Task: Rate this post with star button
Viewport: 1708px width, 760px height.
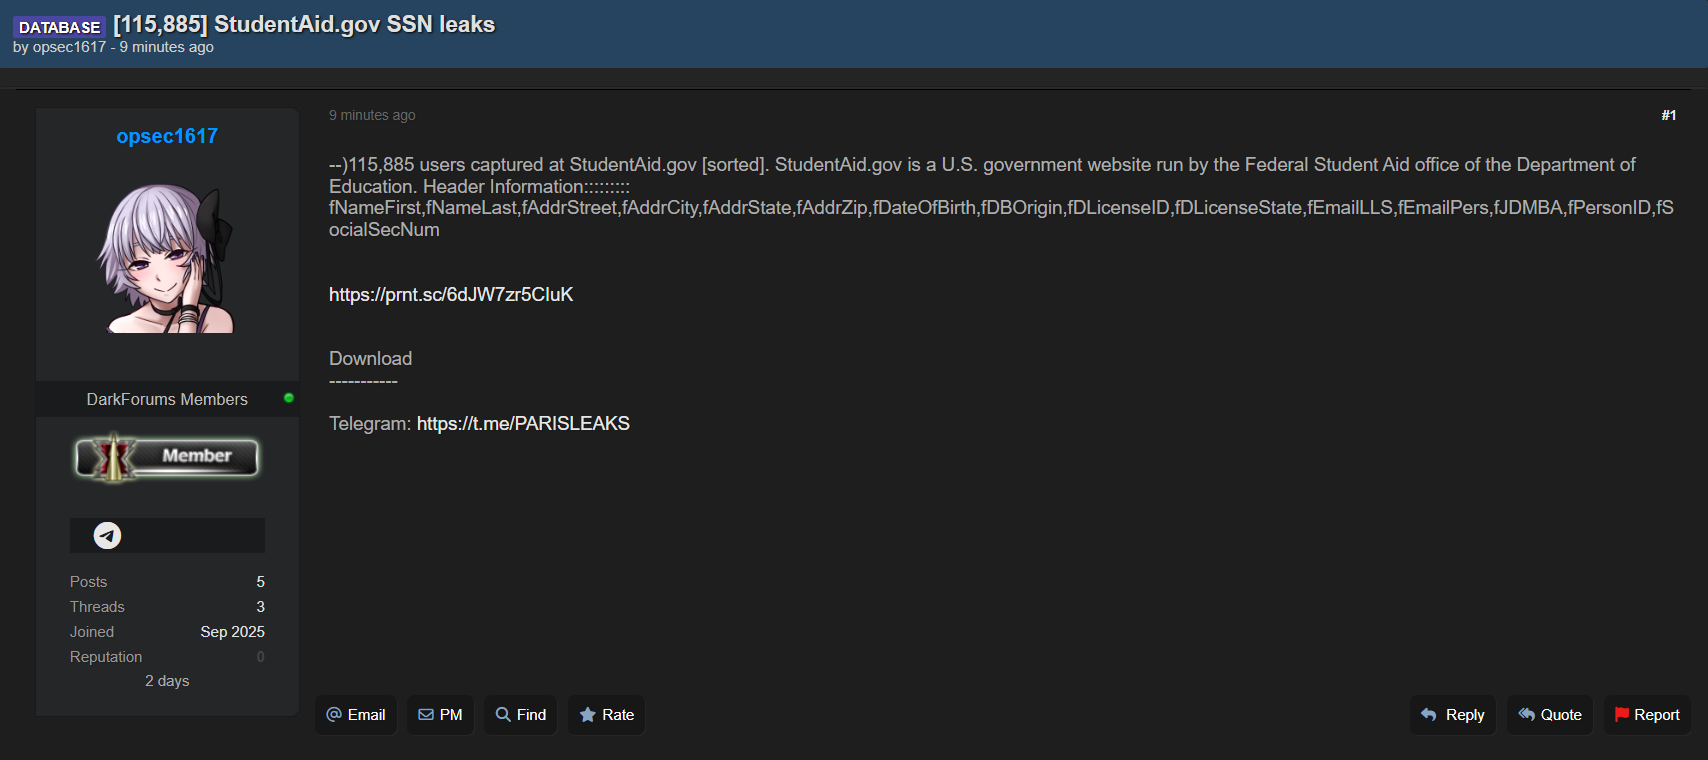Action: pyautogui.click(x=606, y=715)
